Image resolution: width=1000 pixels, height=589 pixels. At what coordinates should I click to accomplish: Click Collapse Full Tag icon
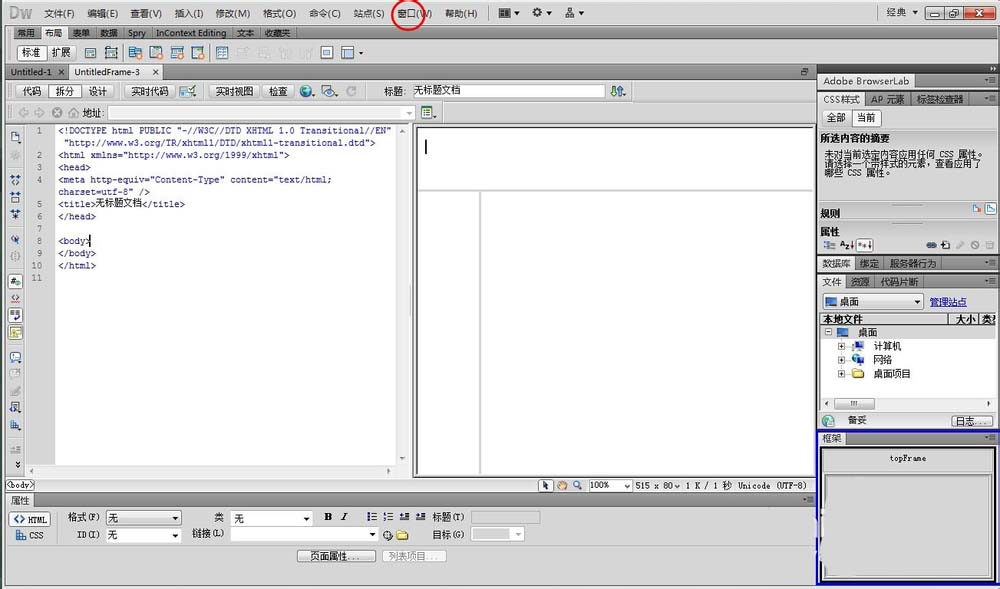click(15, 180)
